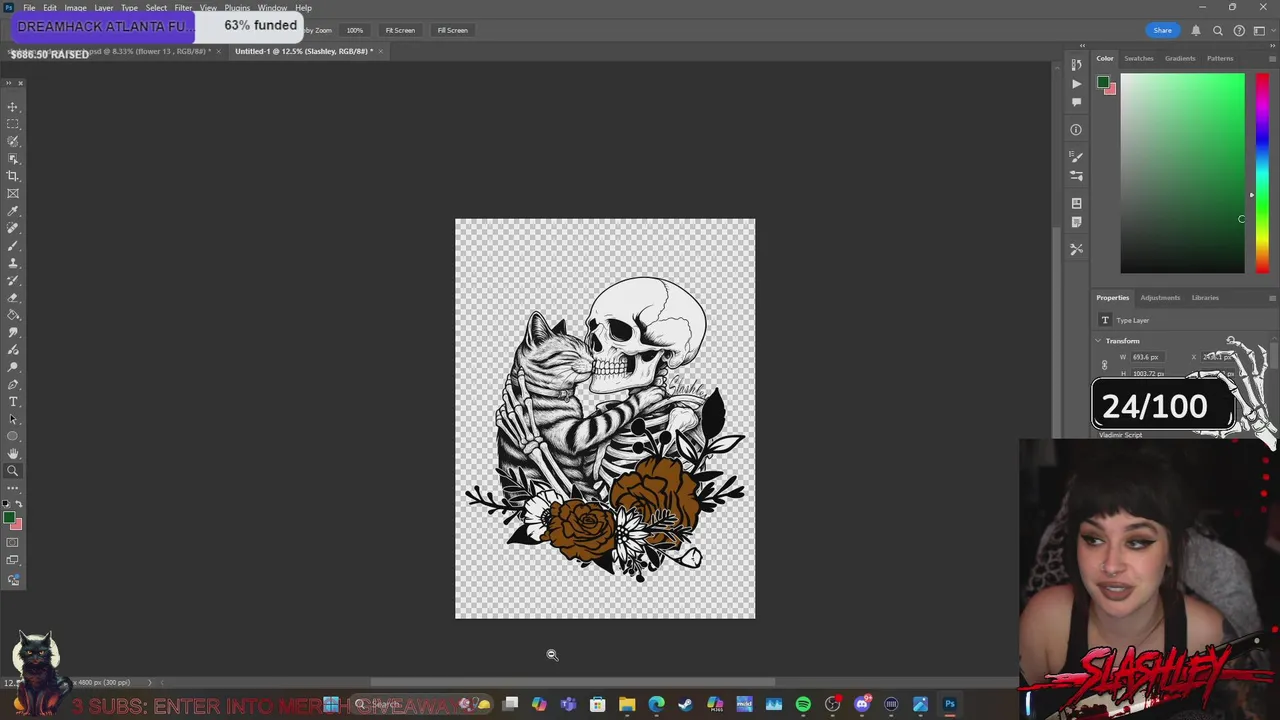1280x720 pixels.
Task: Click the Share button
Action: (1162, 30)
